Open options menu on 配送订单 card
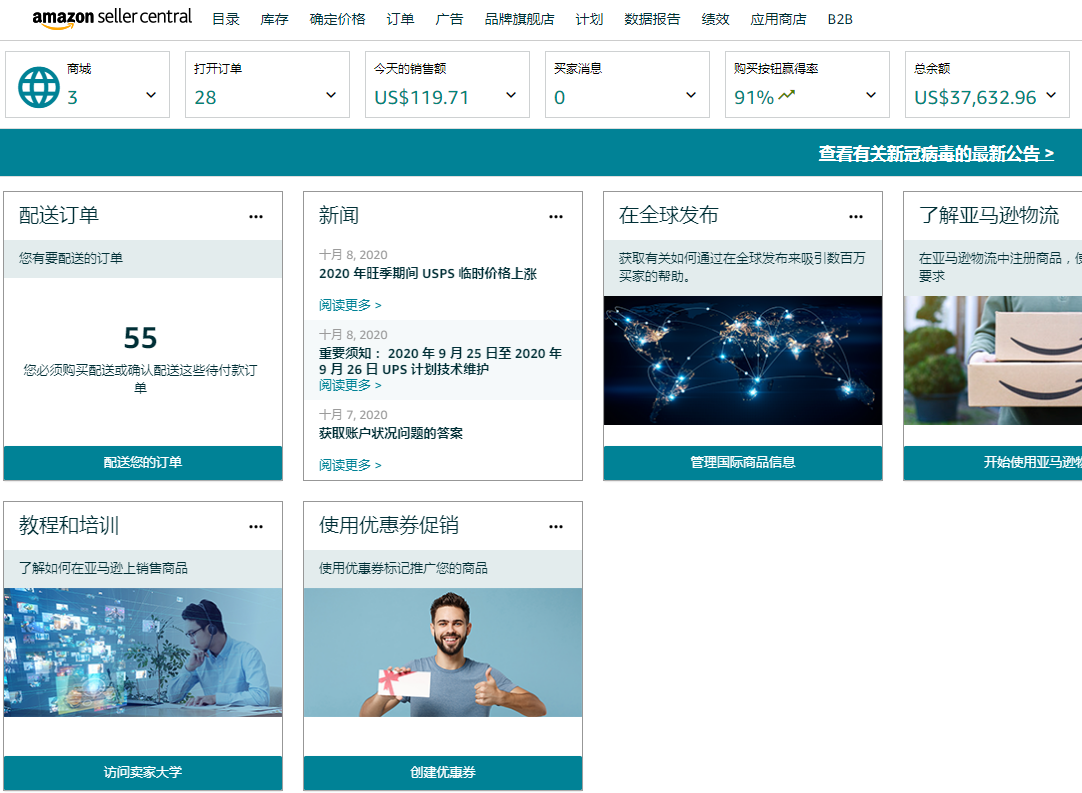Screen dimensions: 1082x793 point(256,217)
